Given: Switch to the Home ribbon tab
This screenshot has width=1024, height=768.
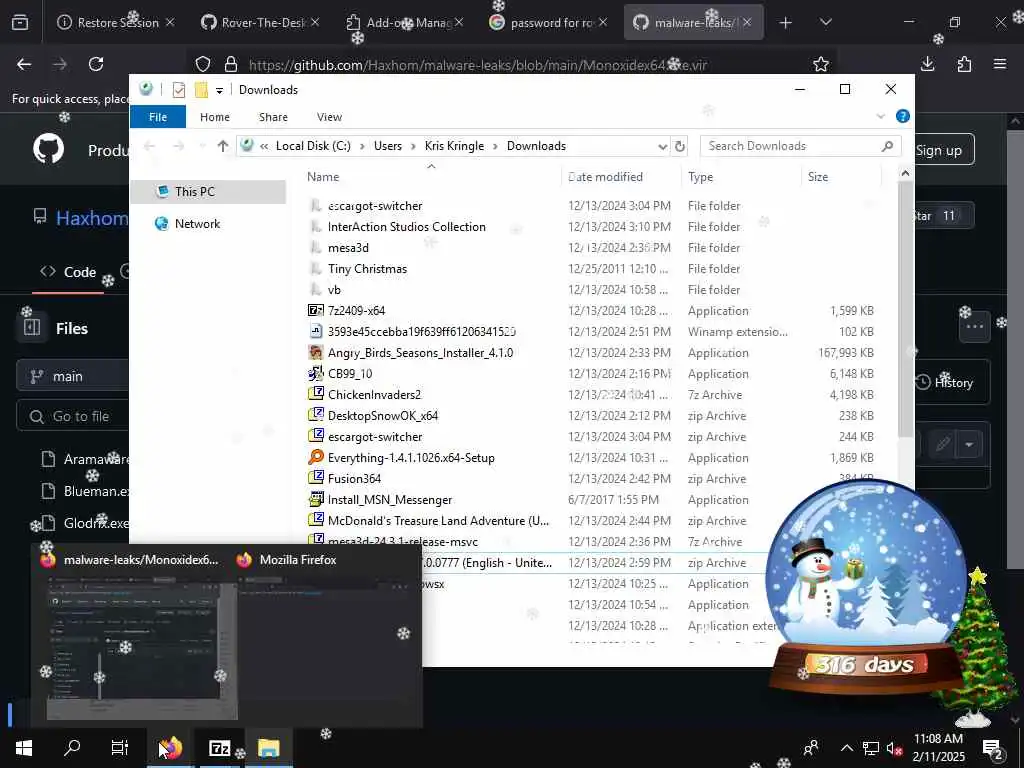Looking at the screenshot, I should tap(215, 117).
